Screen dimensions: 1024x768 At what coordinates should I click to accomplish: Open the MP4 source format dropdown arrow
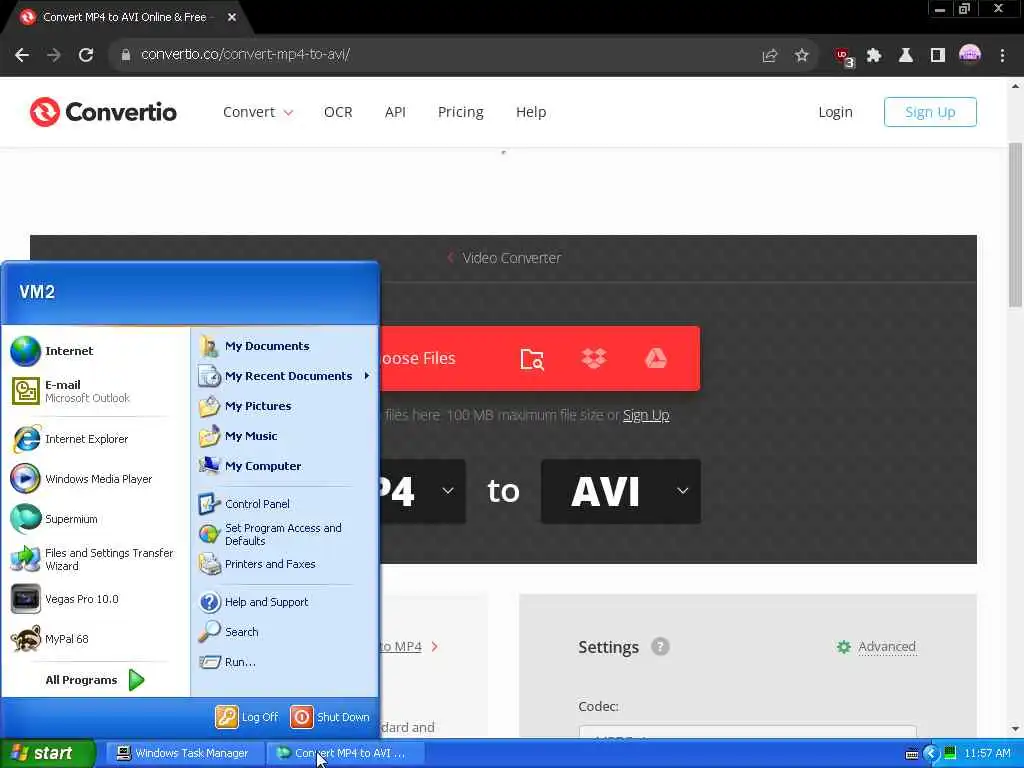pyautogui.click(x=448, y=490)
